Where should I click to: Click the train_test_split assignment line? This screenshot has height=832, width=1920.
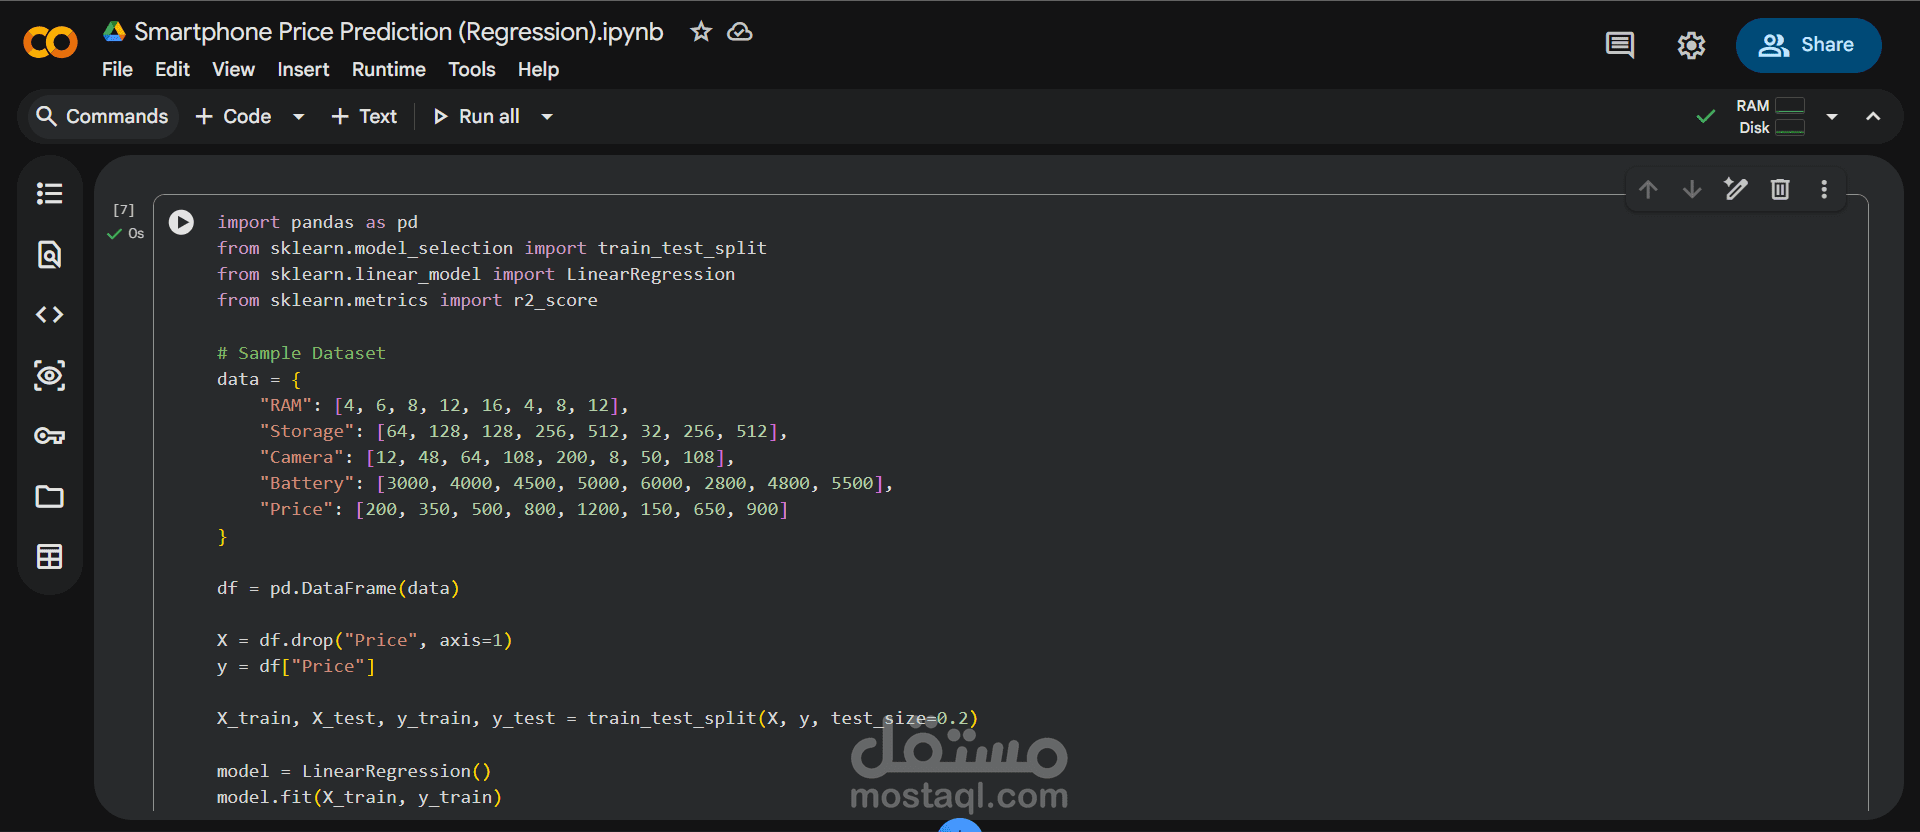(x=597, y=718)
